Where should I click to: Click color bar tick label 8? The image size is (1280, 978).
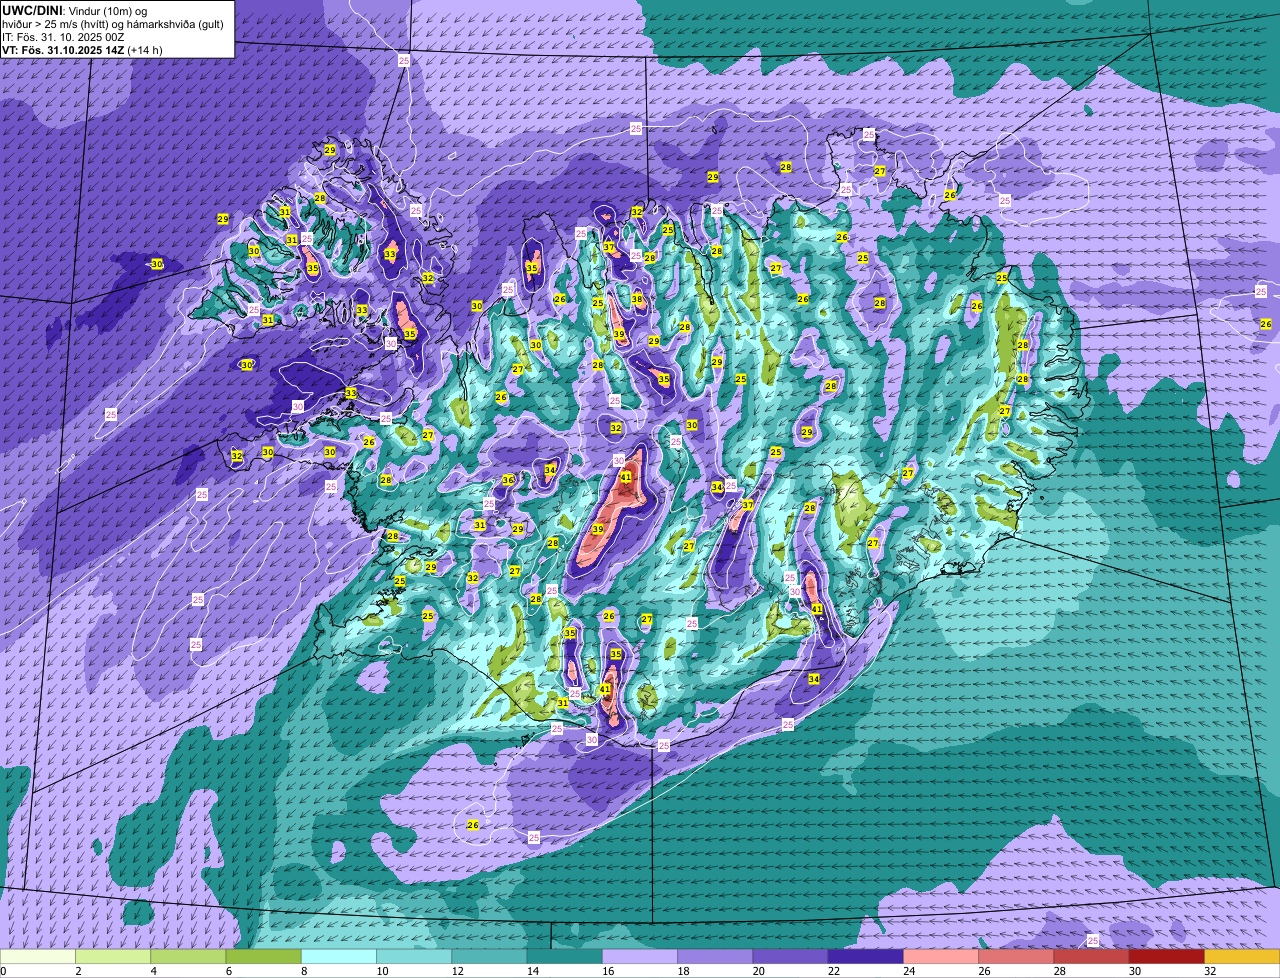coord(303,971)
